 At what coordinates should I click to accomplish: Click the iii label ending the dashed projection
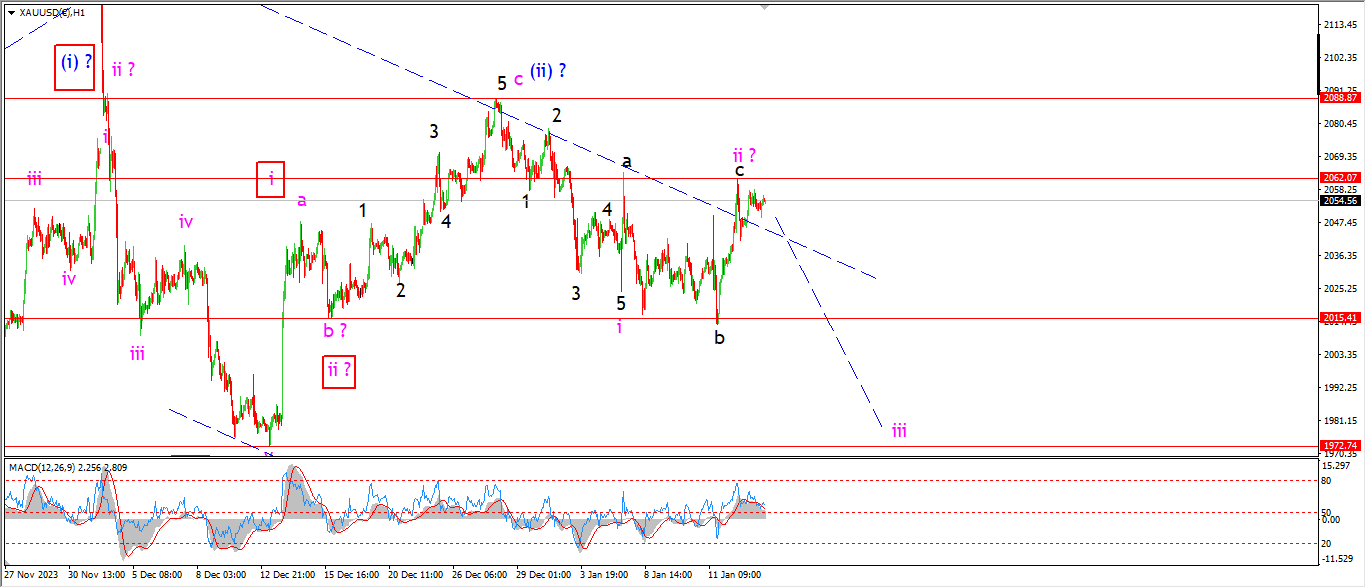click(x=899, y=430)
